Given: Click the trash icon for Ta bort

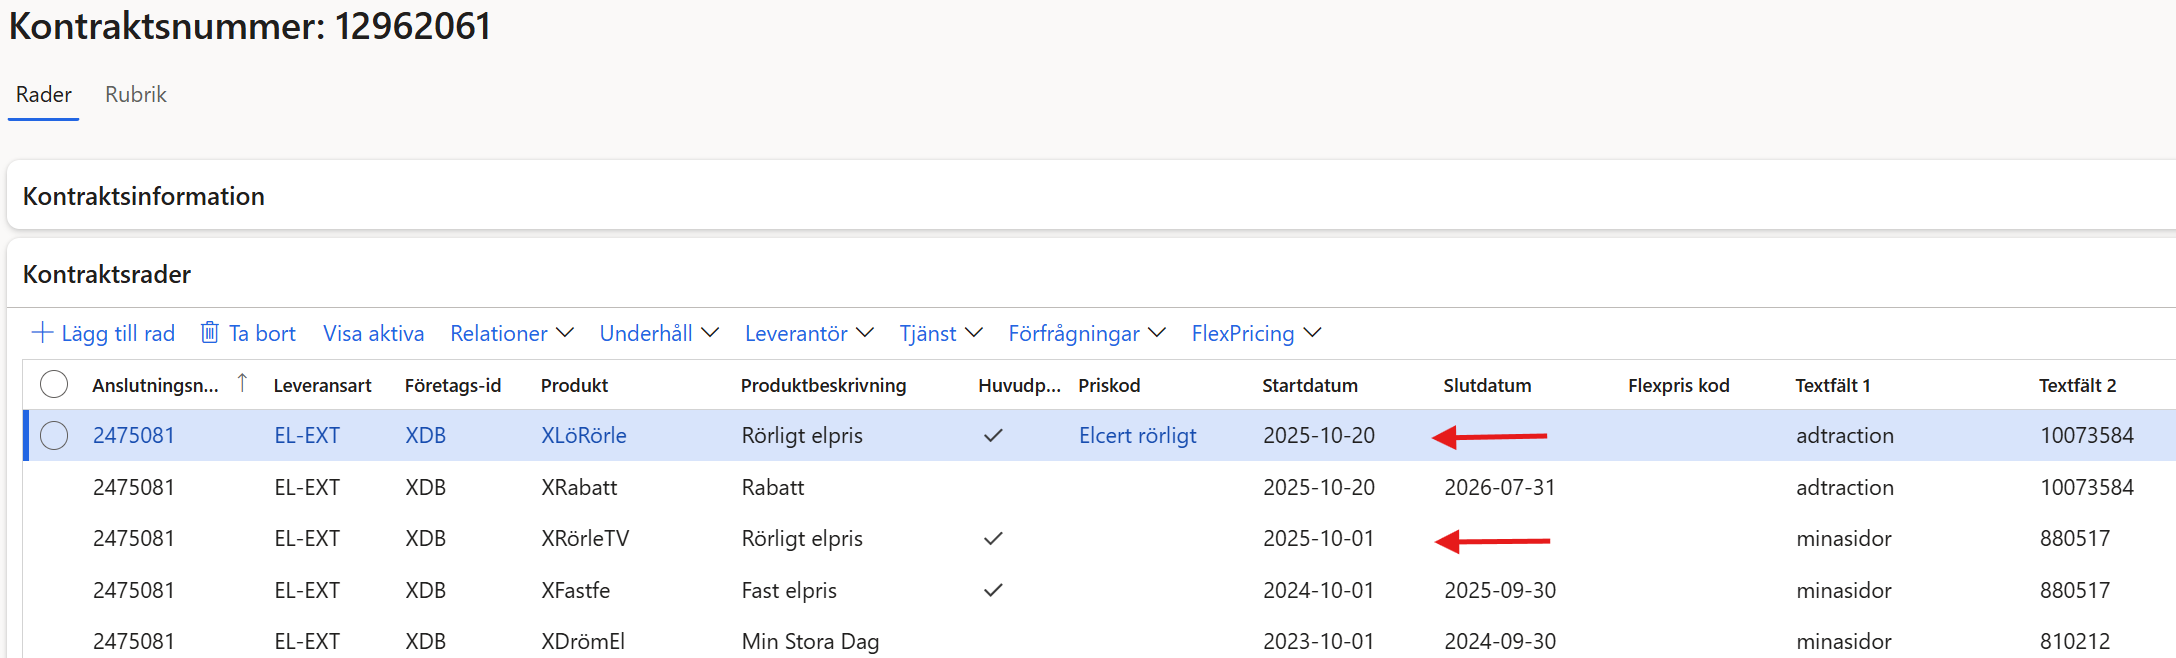Looking at the screenshot, I should click(209, 333).
